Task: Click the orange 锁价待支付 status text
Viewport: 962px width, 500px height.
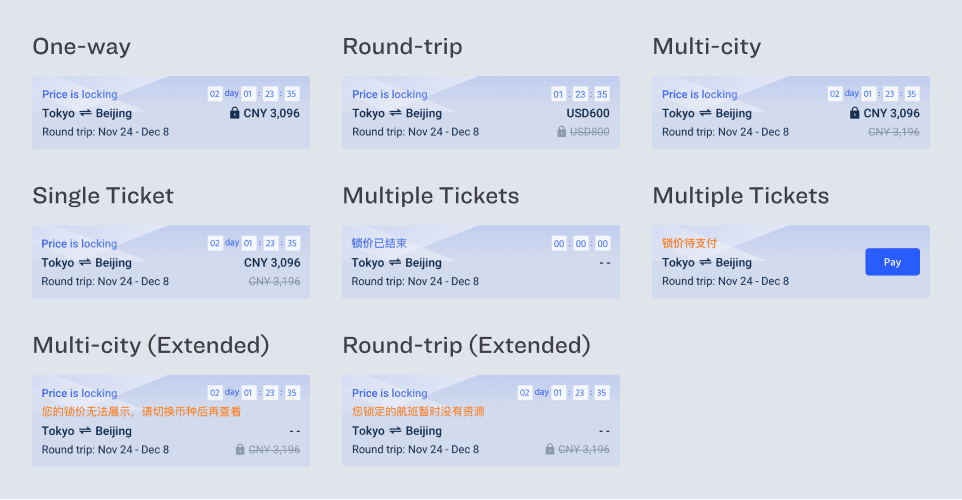Action: (x=689, y=243)
